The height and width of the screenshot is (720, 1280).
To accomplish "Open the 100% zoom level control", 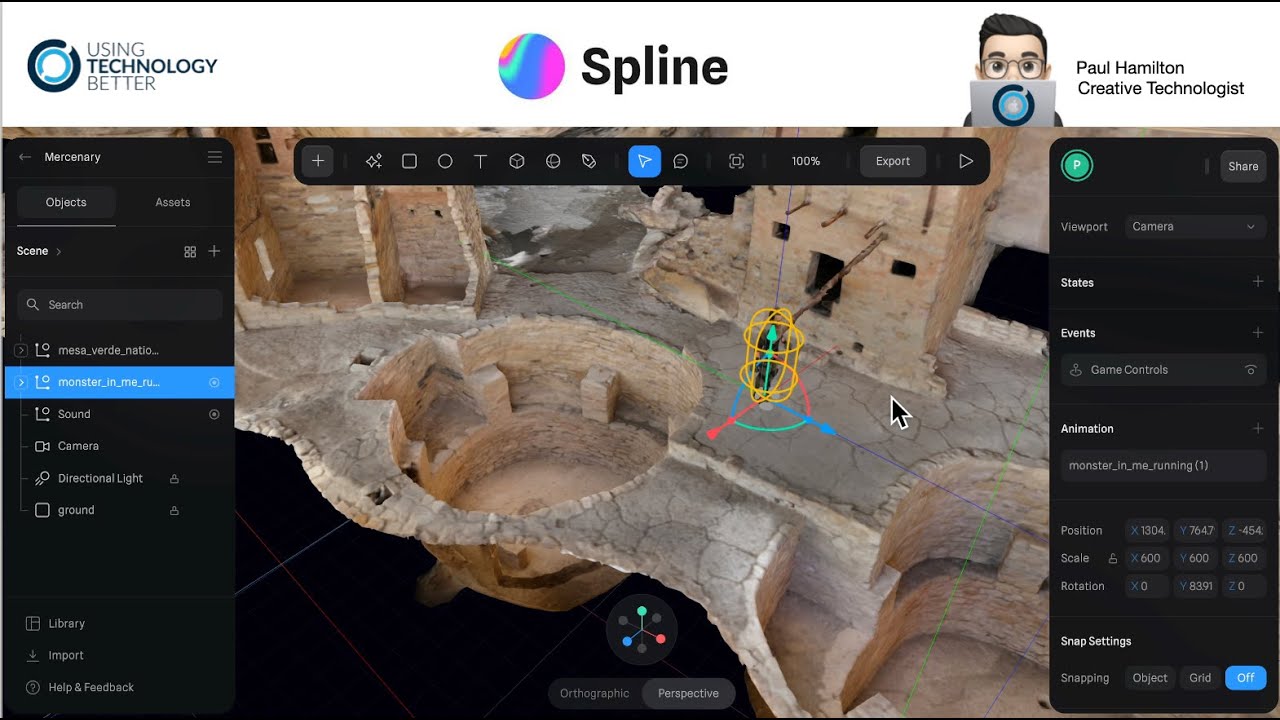I will [x=806, y=161].
